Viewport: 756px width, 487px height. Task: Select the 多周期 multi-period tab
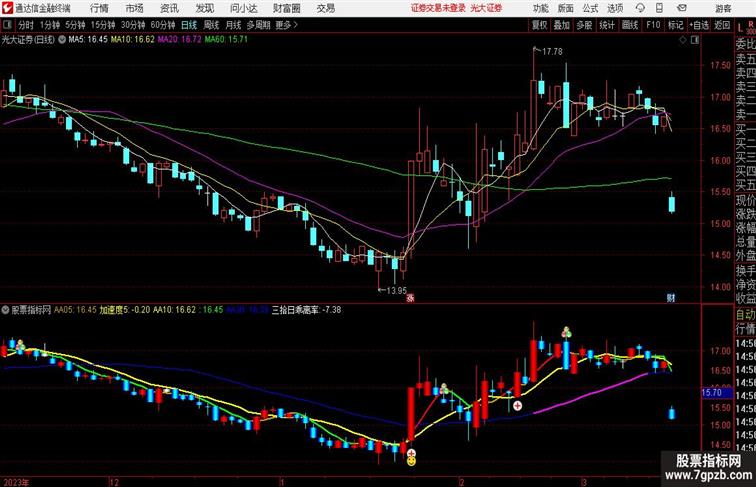point(258,25)
